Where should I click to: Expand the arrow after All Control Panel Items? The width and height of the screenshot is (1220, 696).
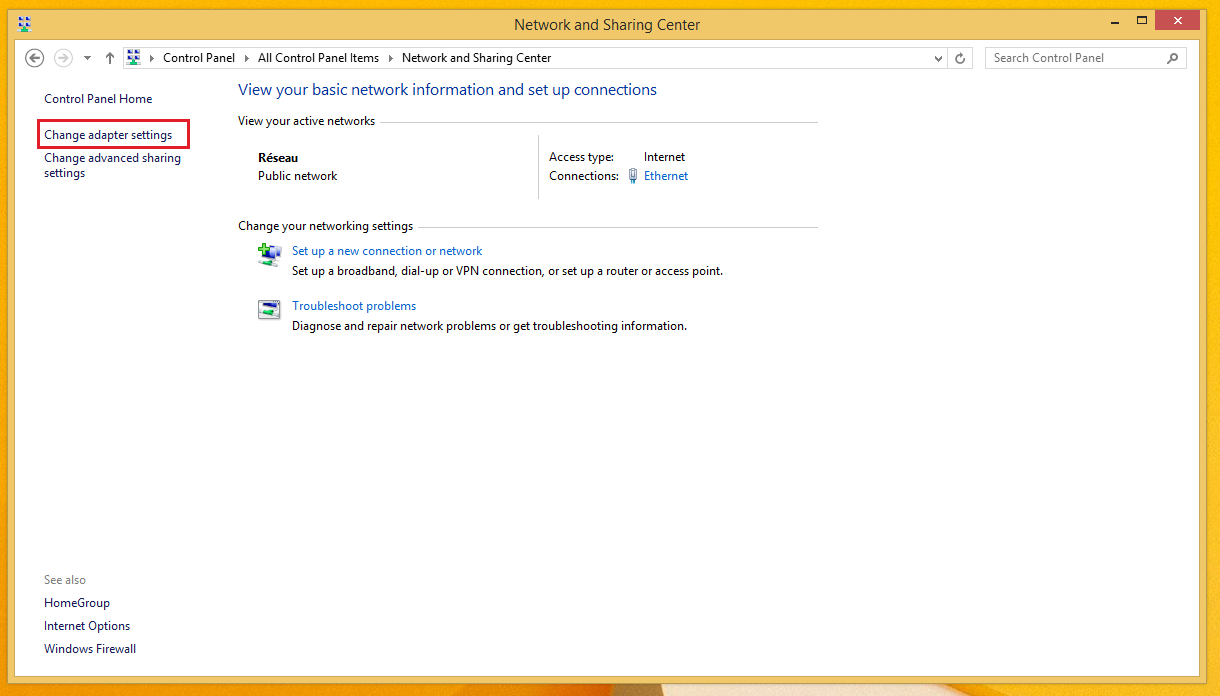point(391,58)
